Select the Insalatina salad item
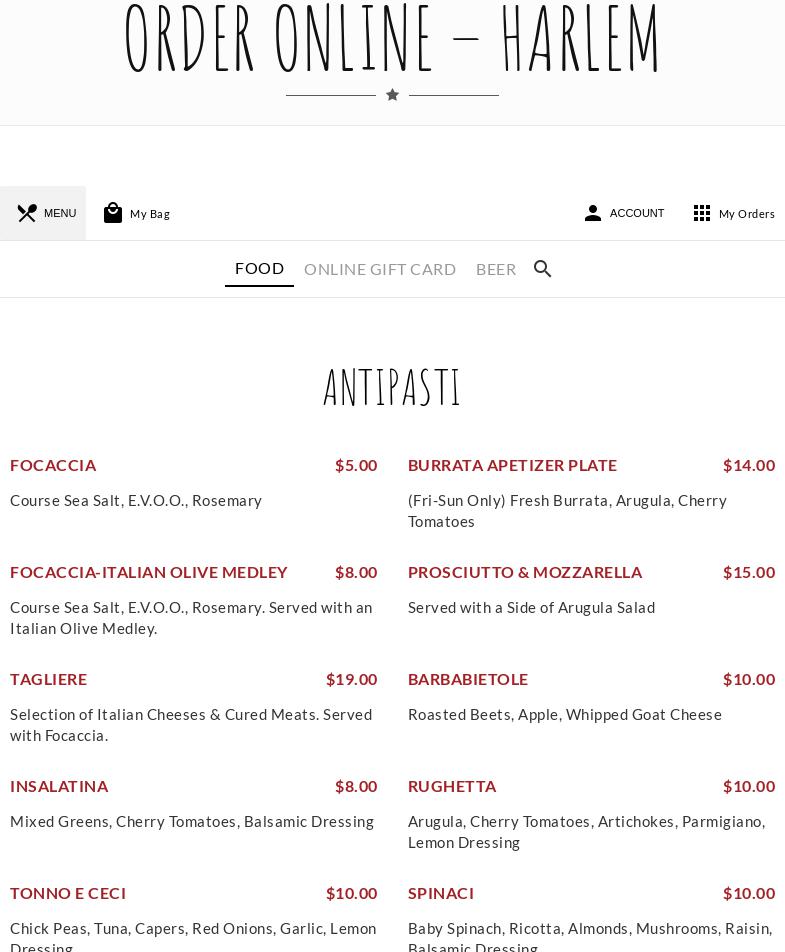The height and width of the screenshot is (952, 785). (x=59, y=786)
